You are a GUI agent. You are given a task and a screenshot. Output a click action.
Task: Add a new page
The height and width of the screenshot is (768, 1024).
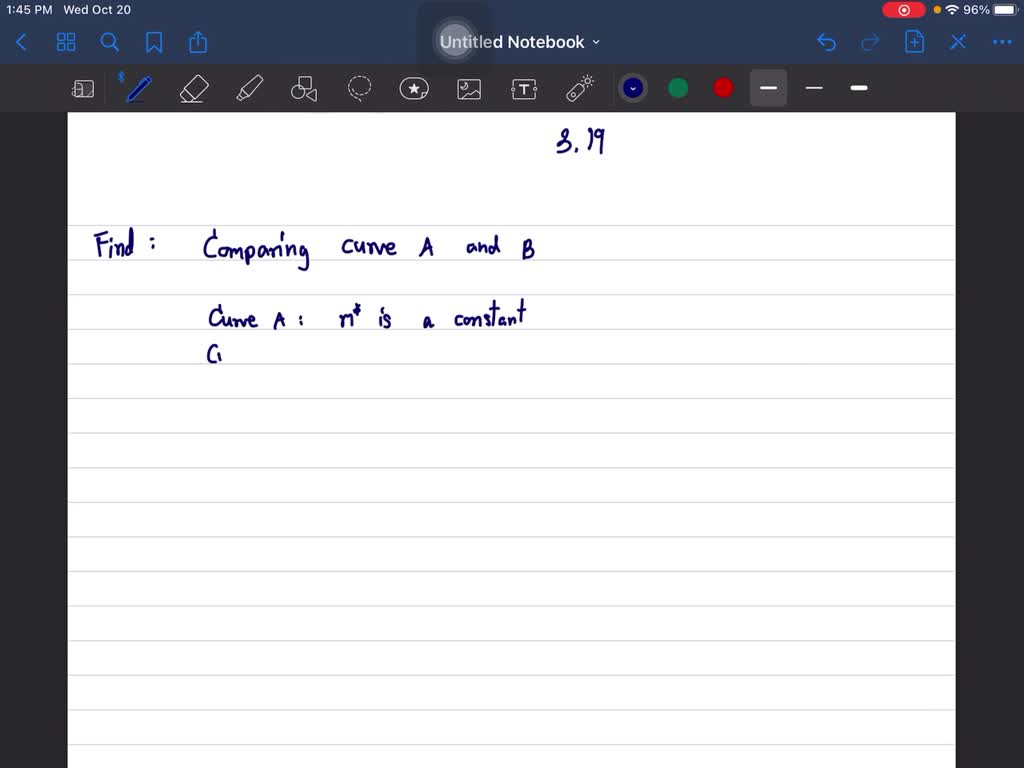tap(914, 42)
